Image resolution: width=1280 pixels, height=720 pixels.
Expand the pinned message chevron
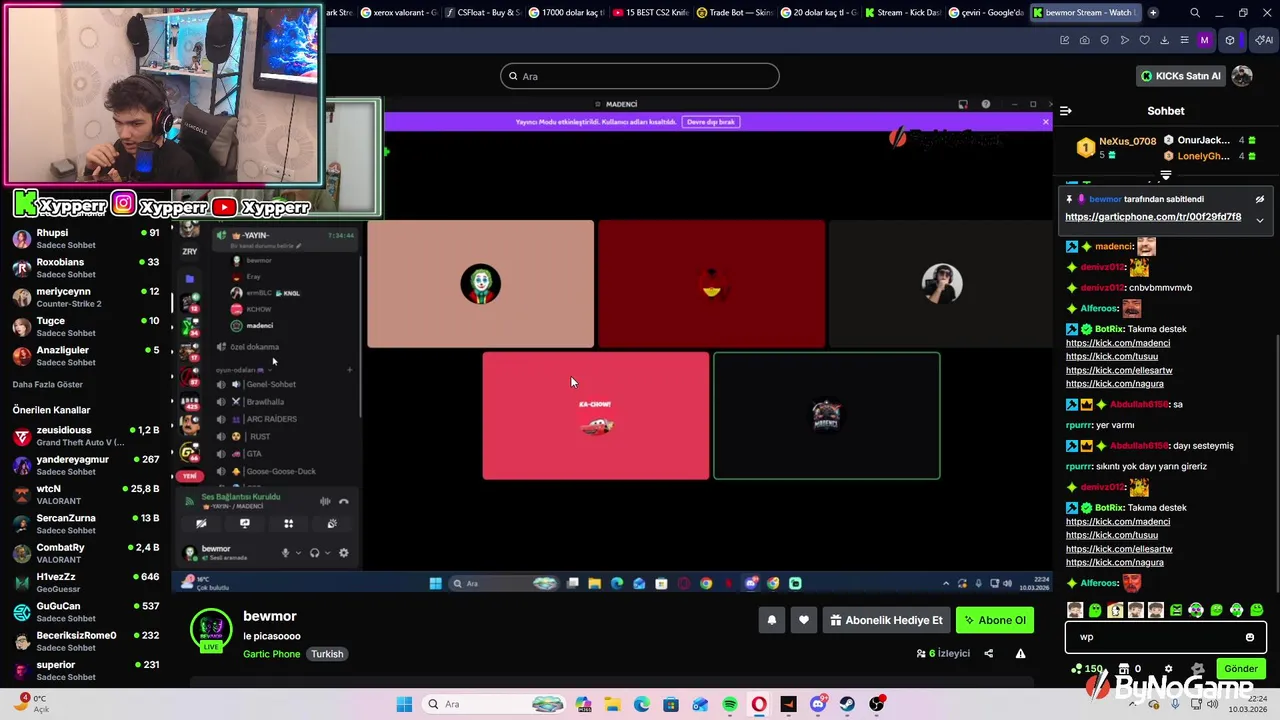coord(1260,220)
